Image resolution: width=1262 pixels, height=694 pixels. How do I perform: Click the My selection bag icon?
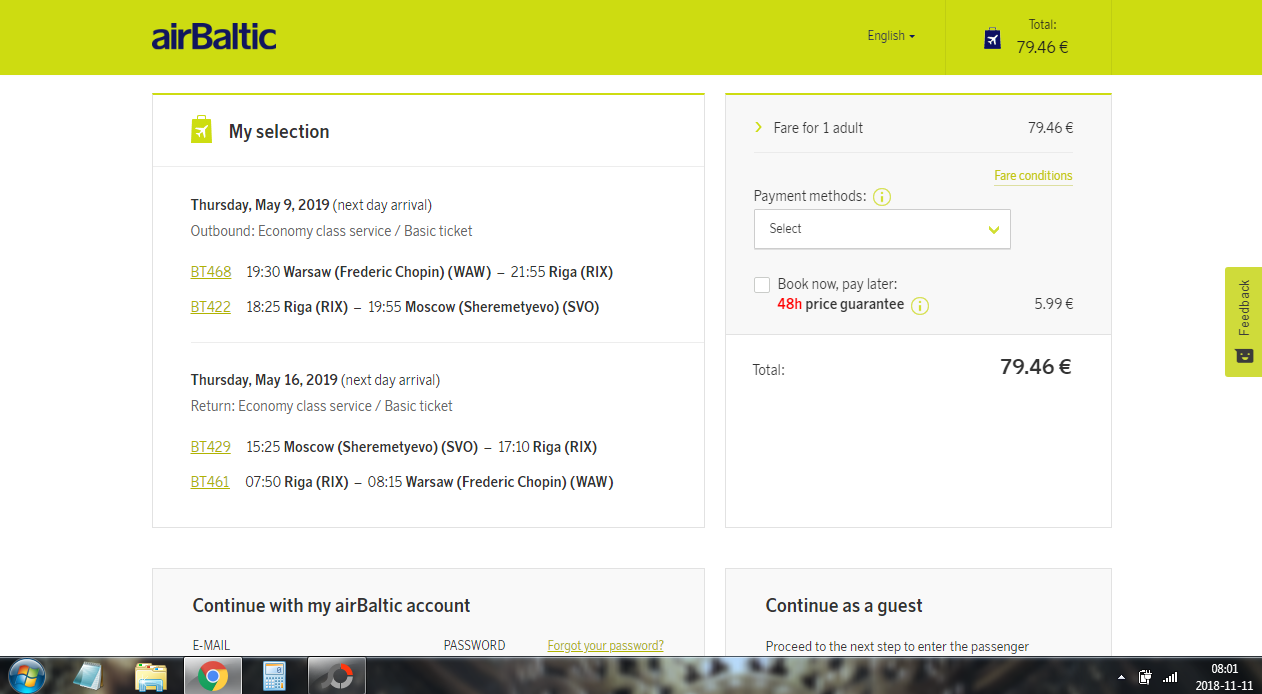coord(201,130)
